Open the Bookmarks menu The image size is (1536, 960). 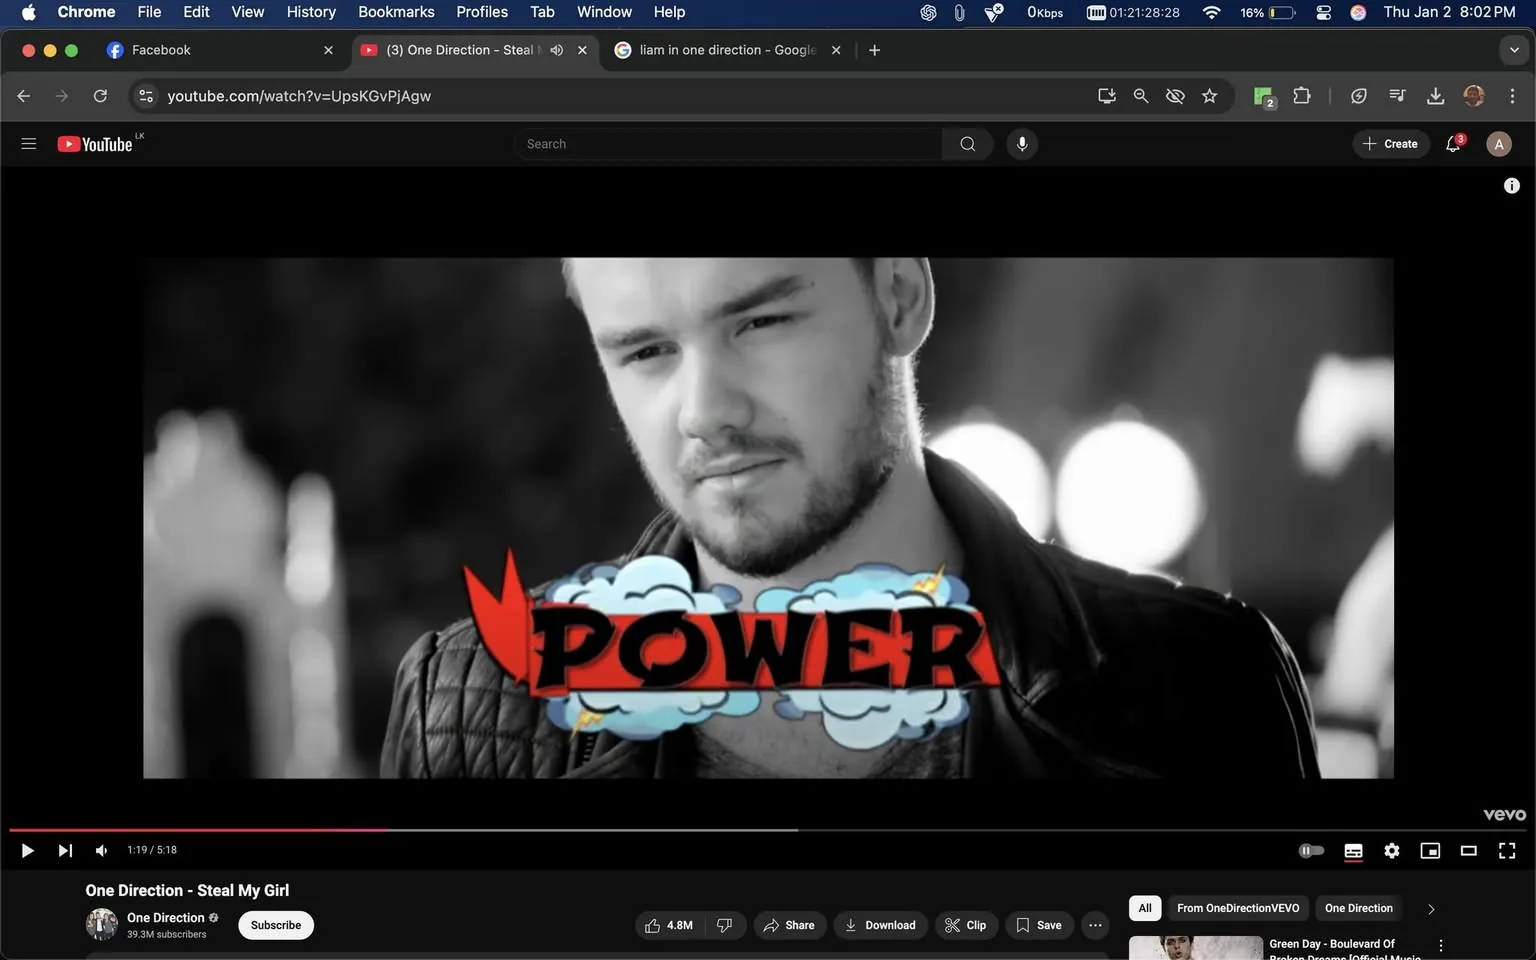coord(396,12)
